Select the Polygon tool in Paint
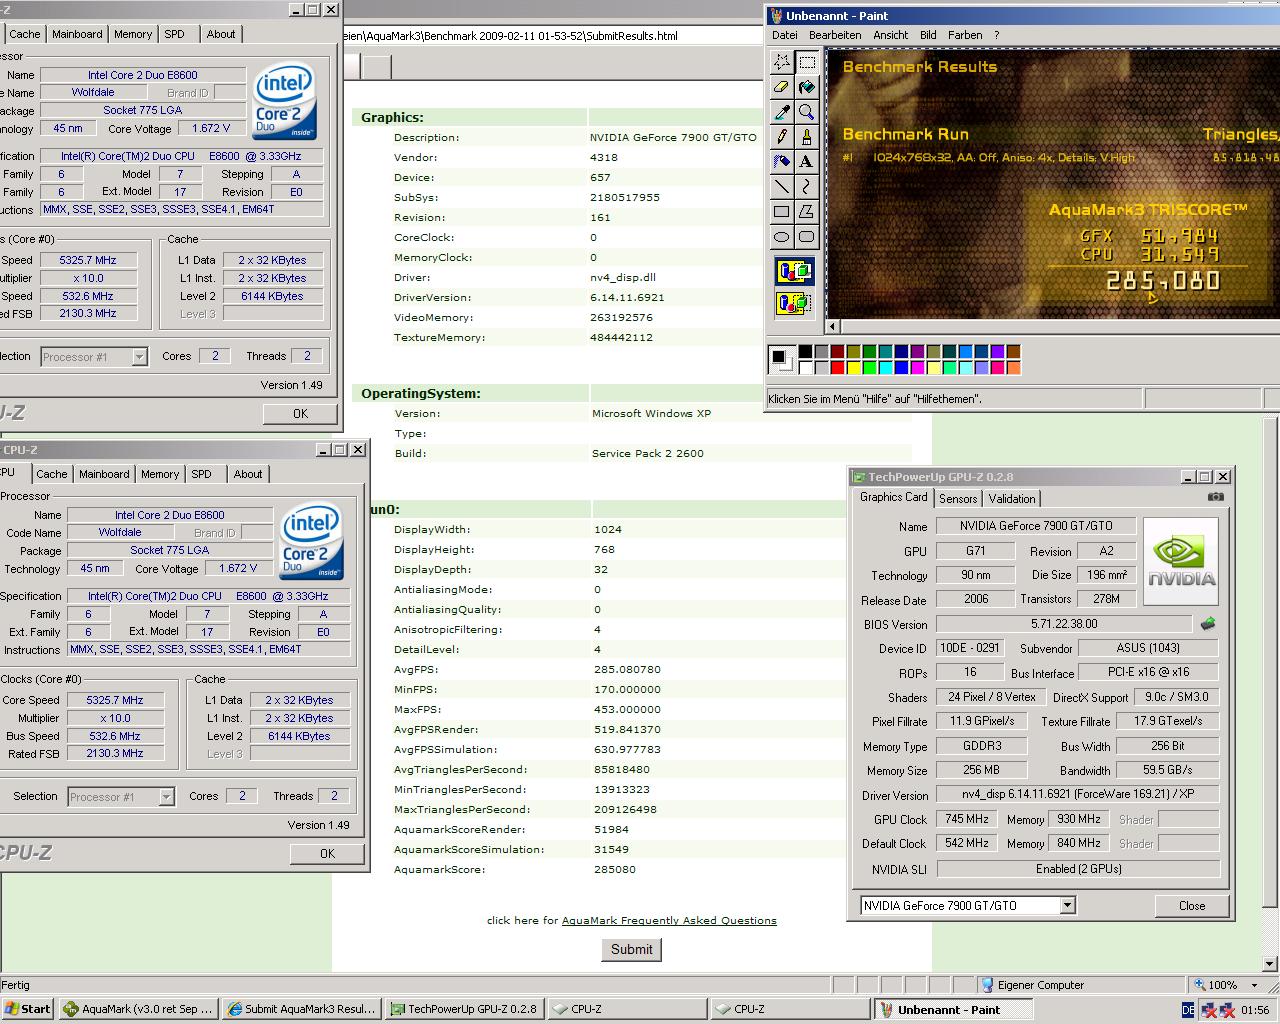 (x=806, y=211)
